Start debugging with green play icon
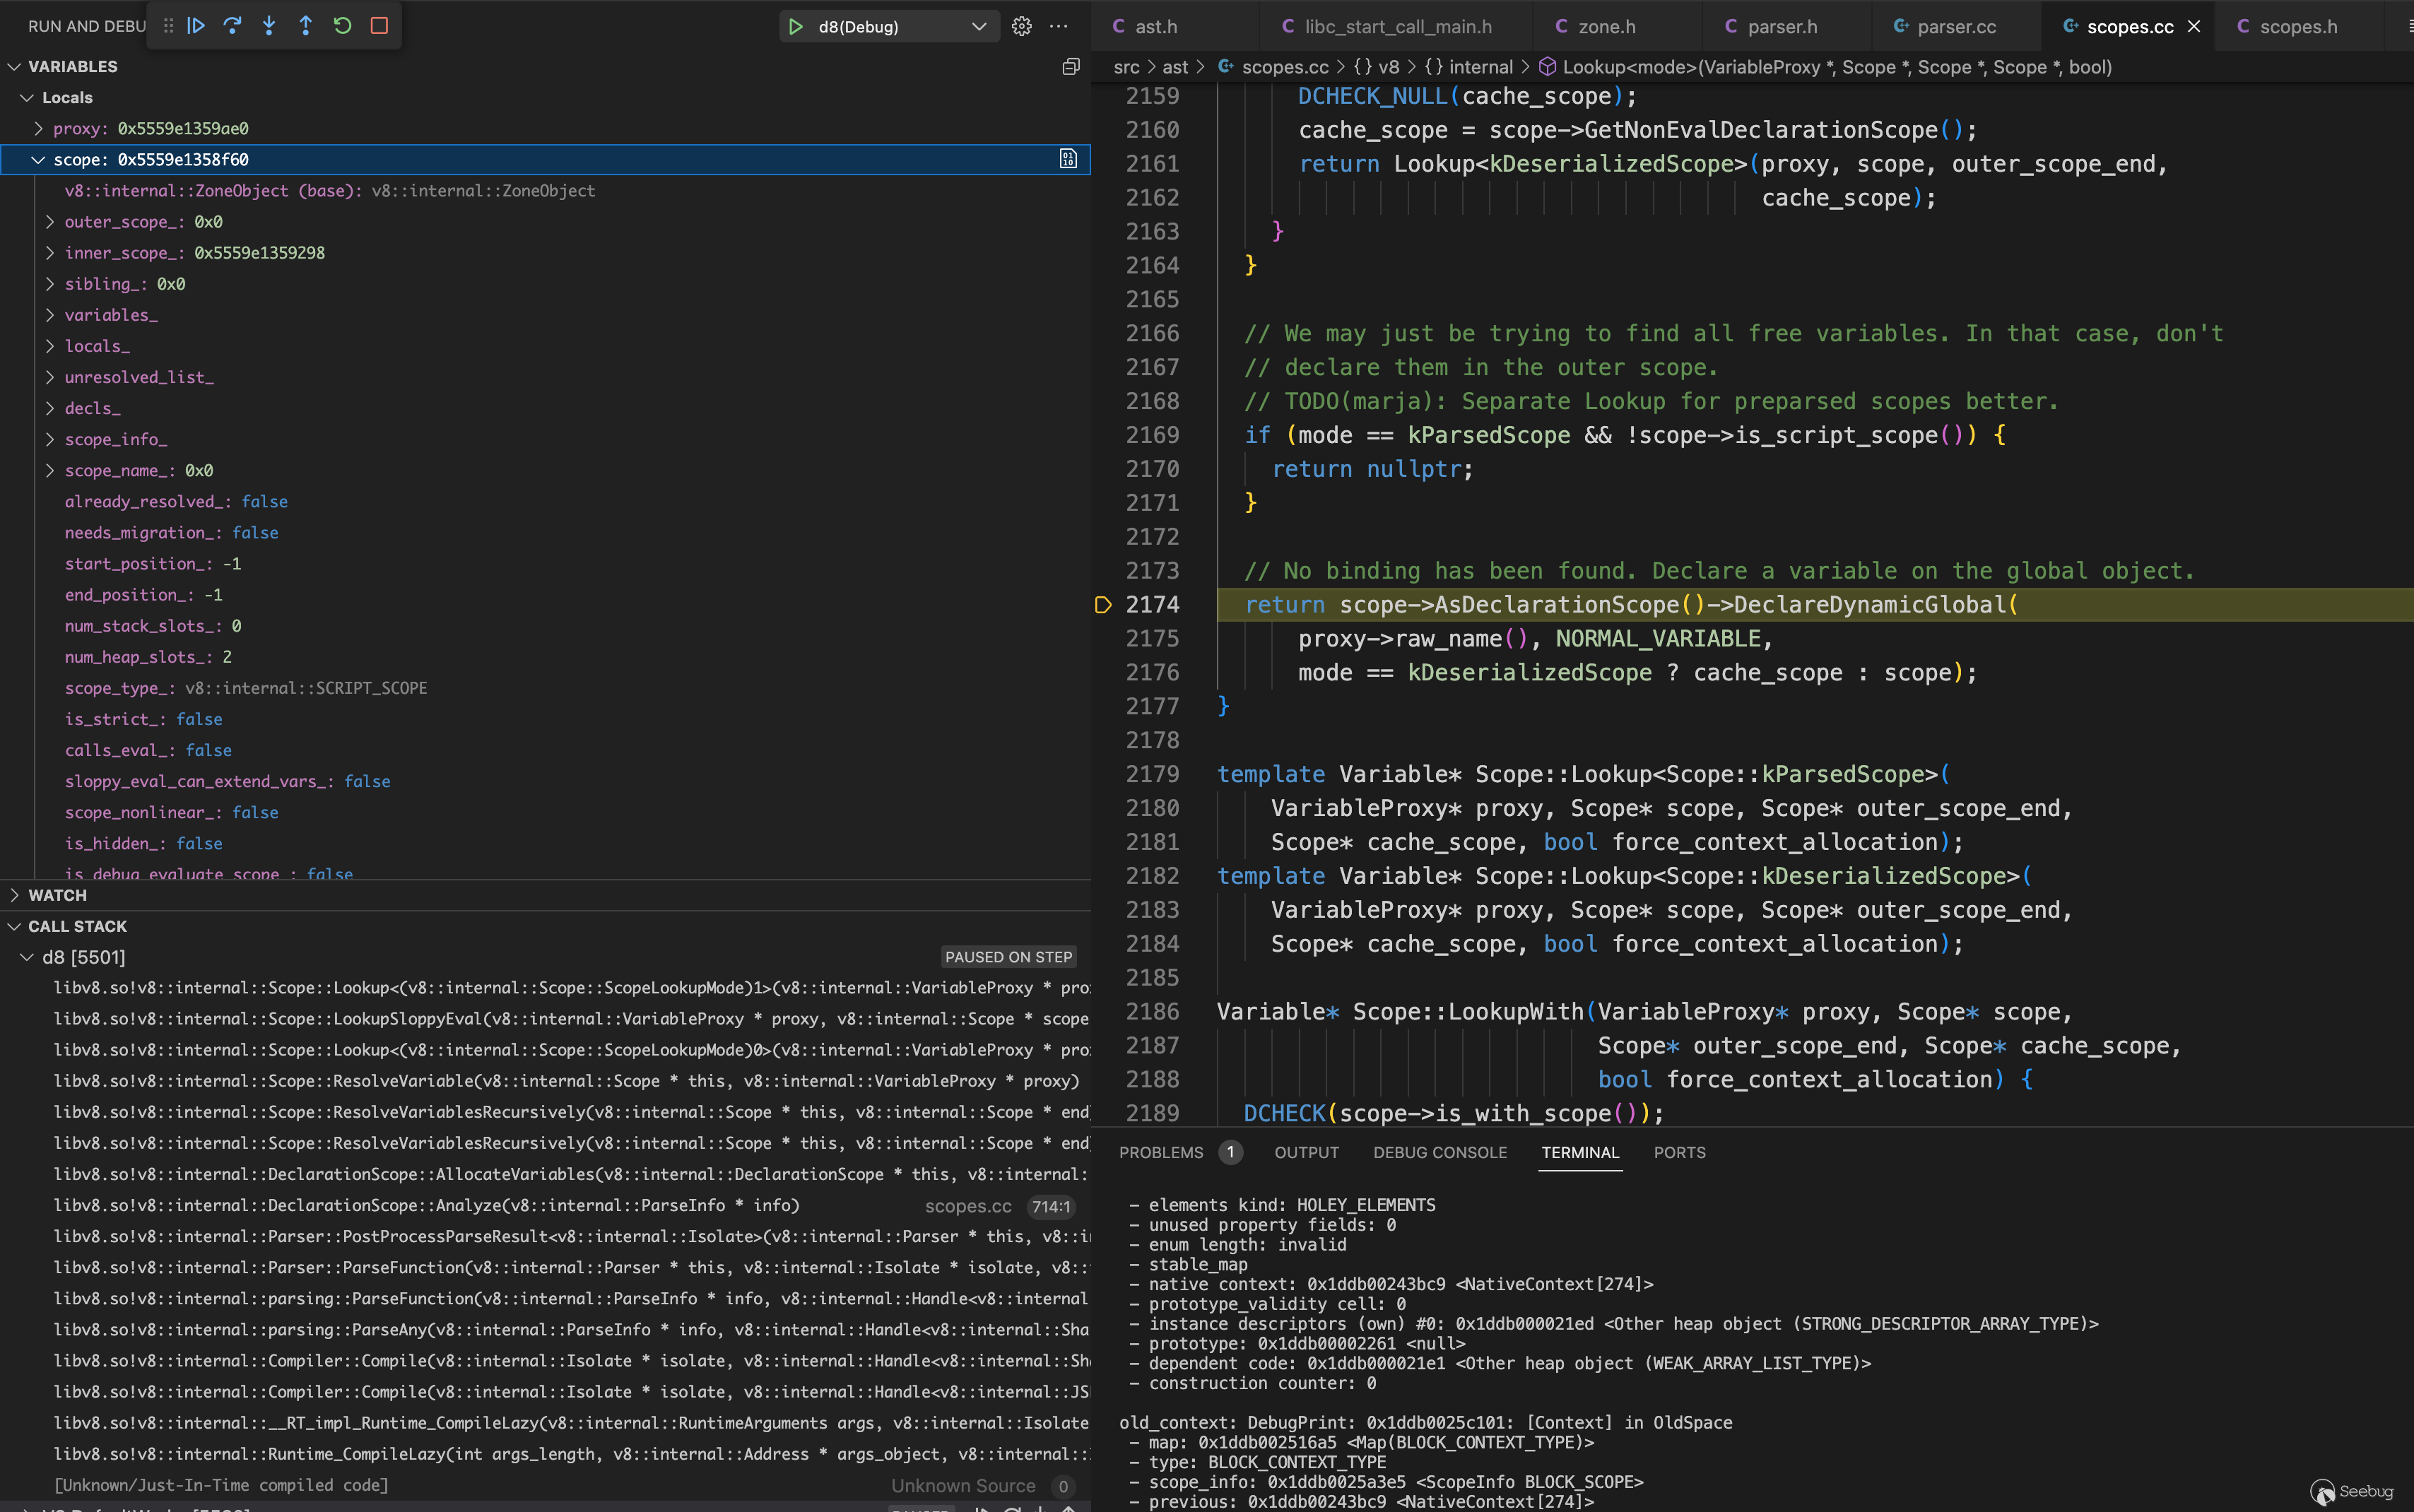The image size is (2414, 1512). (x=796, y=27)
